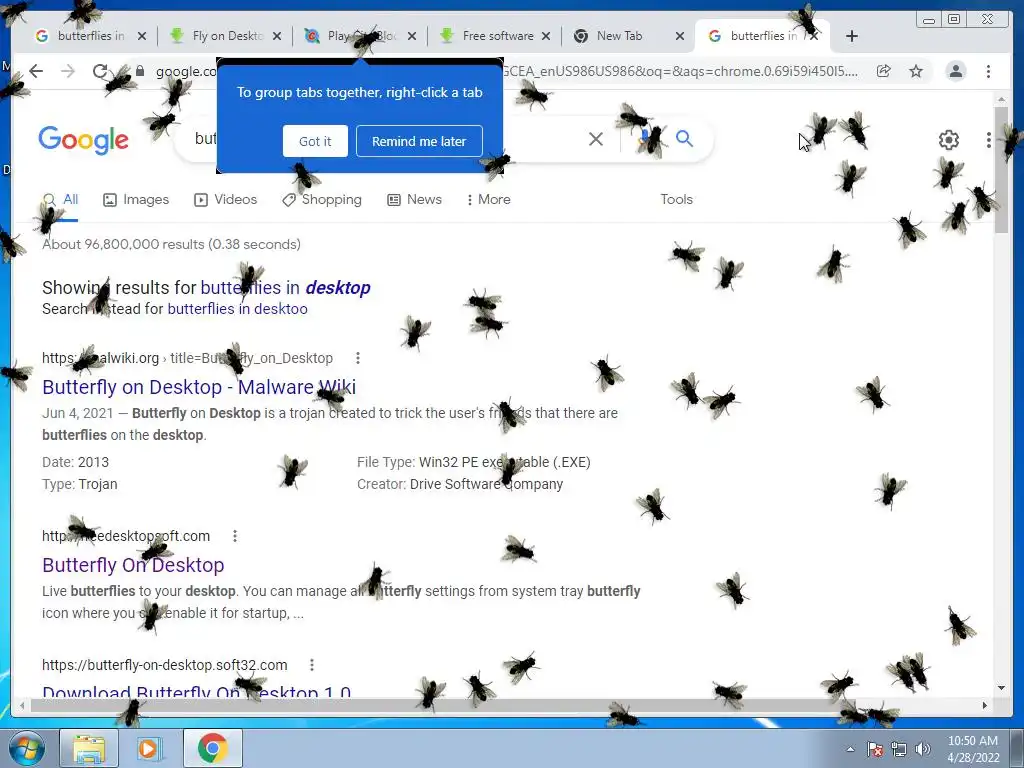Select the All results tab
This screenshot has height=768, width=1024.
[x=60, y=200]
